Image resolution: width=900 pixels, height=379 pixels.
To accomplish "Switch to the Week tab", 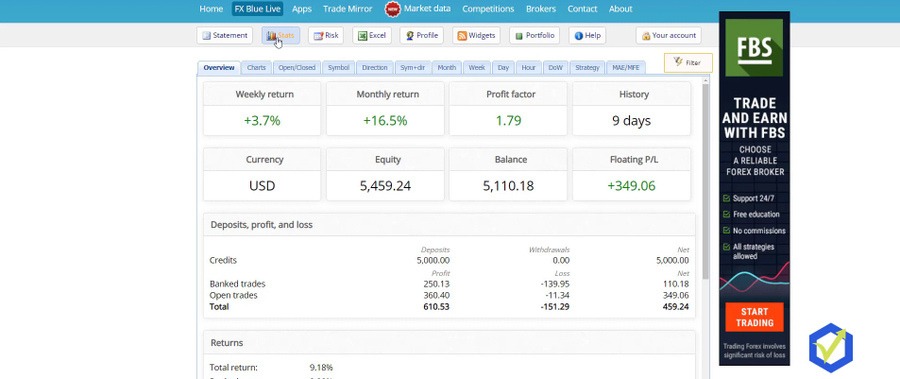I will pyautogui.click(x=477, y=68).
